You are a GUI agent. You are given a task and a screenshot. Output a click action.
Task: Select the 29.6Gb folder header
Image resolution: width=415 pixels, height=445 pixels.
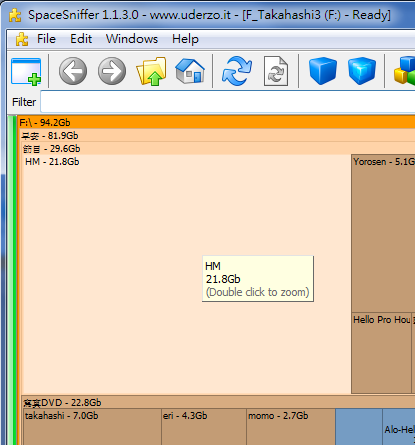pyautogui.click(x=218, y=149)
